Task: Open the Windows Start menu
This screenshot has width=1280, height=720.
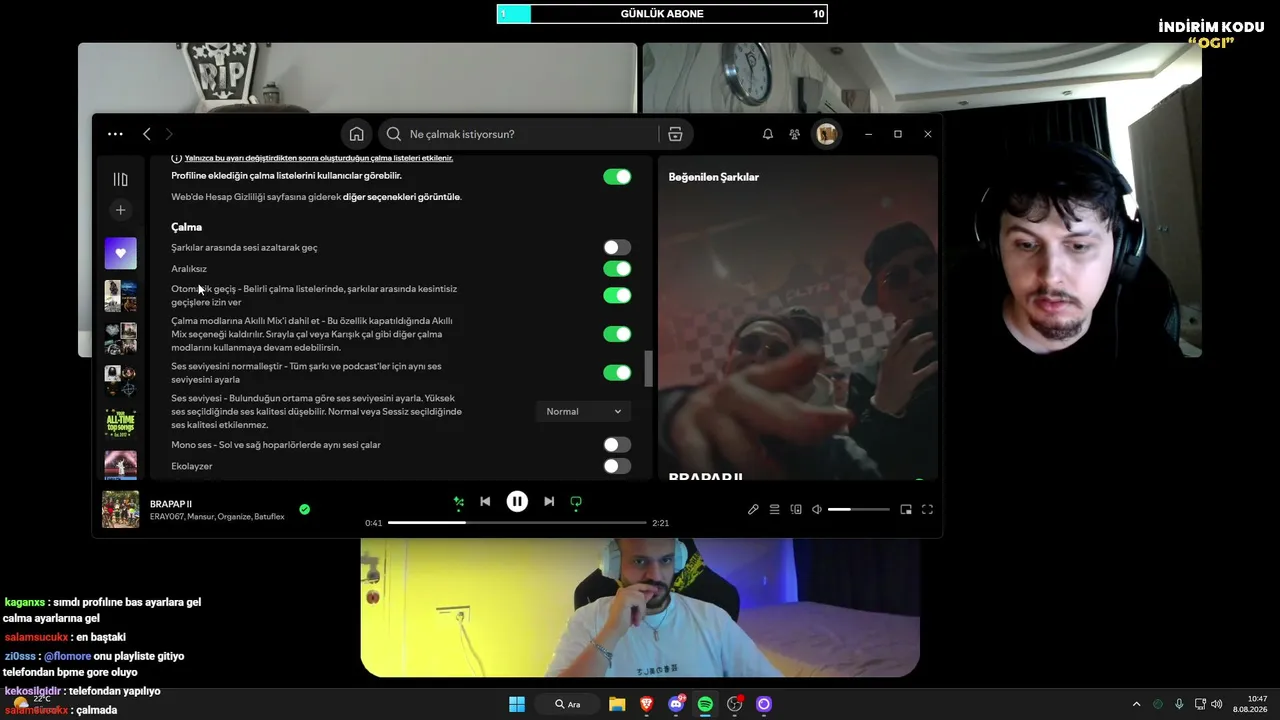Action: 517,704
